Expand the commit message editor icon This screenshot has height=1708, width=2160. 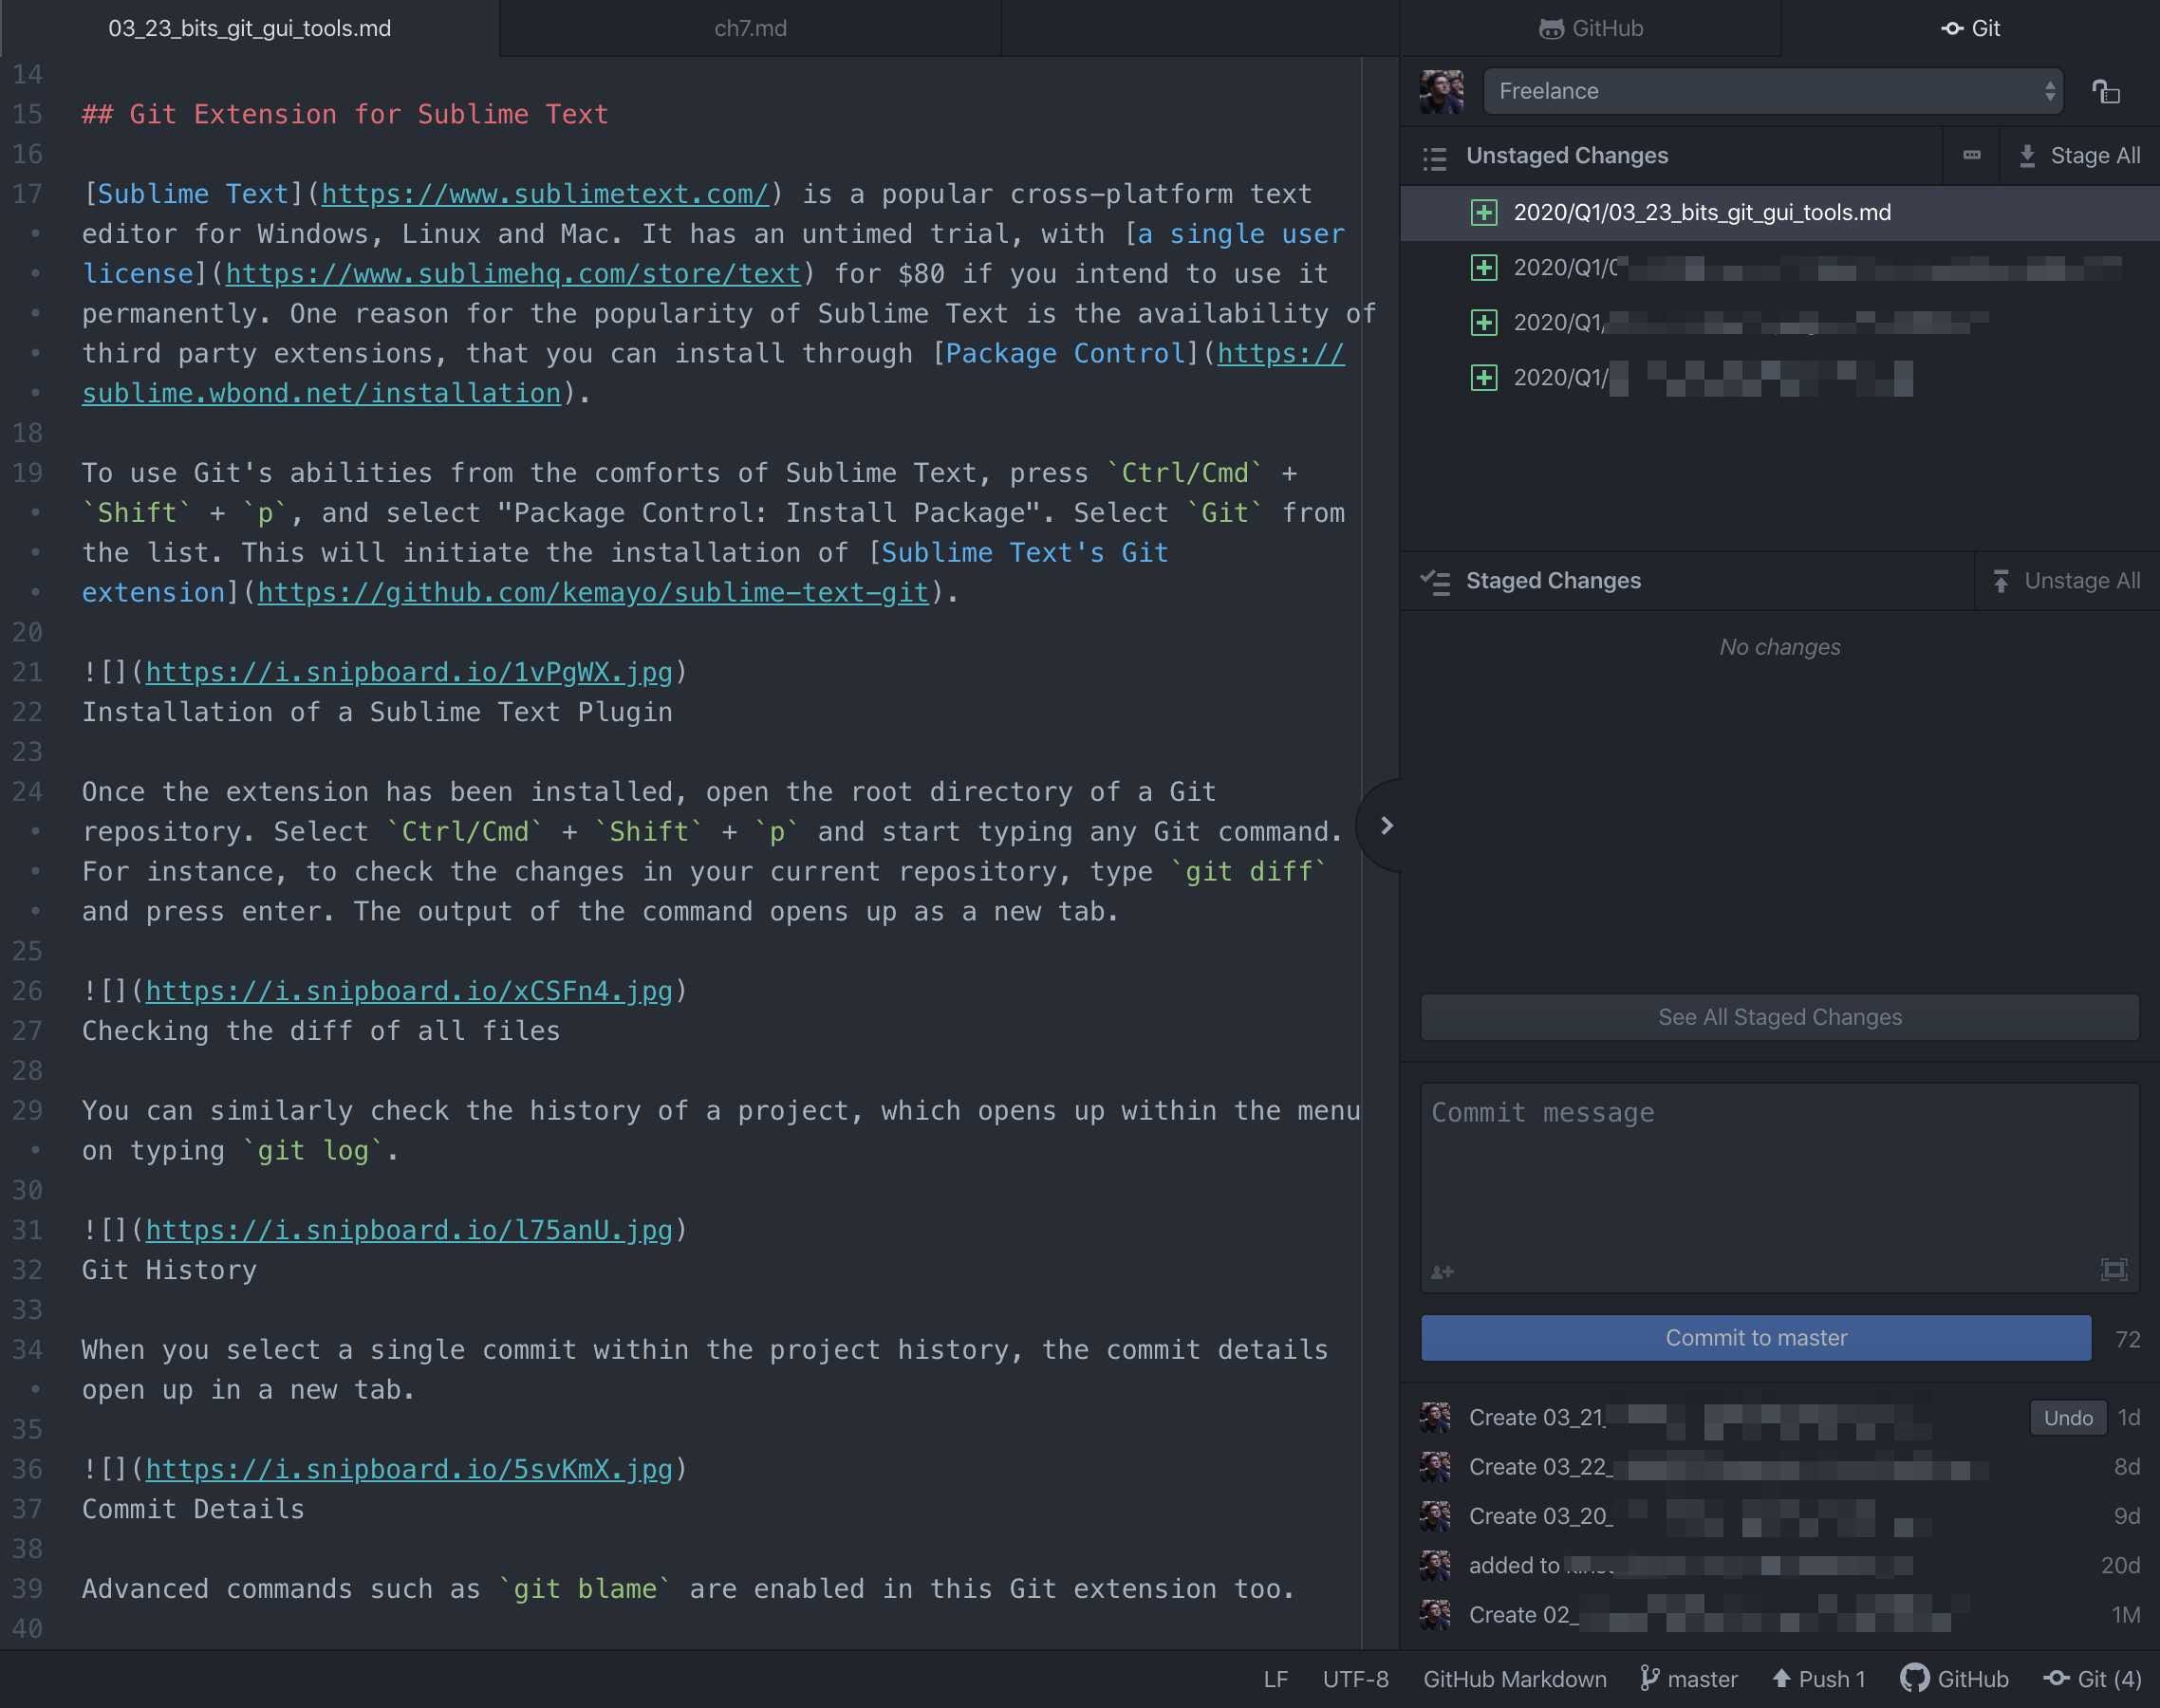point(2113,1270)
